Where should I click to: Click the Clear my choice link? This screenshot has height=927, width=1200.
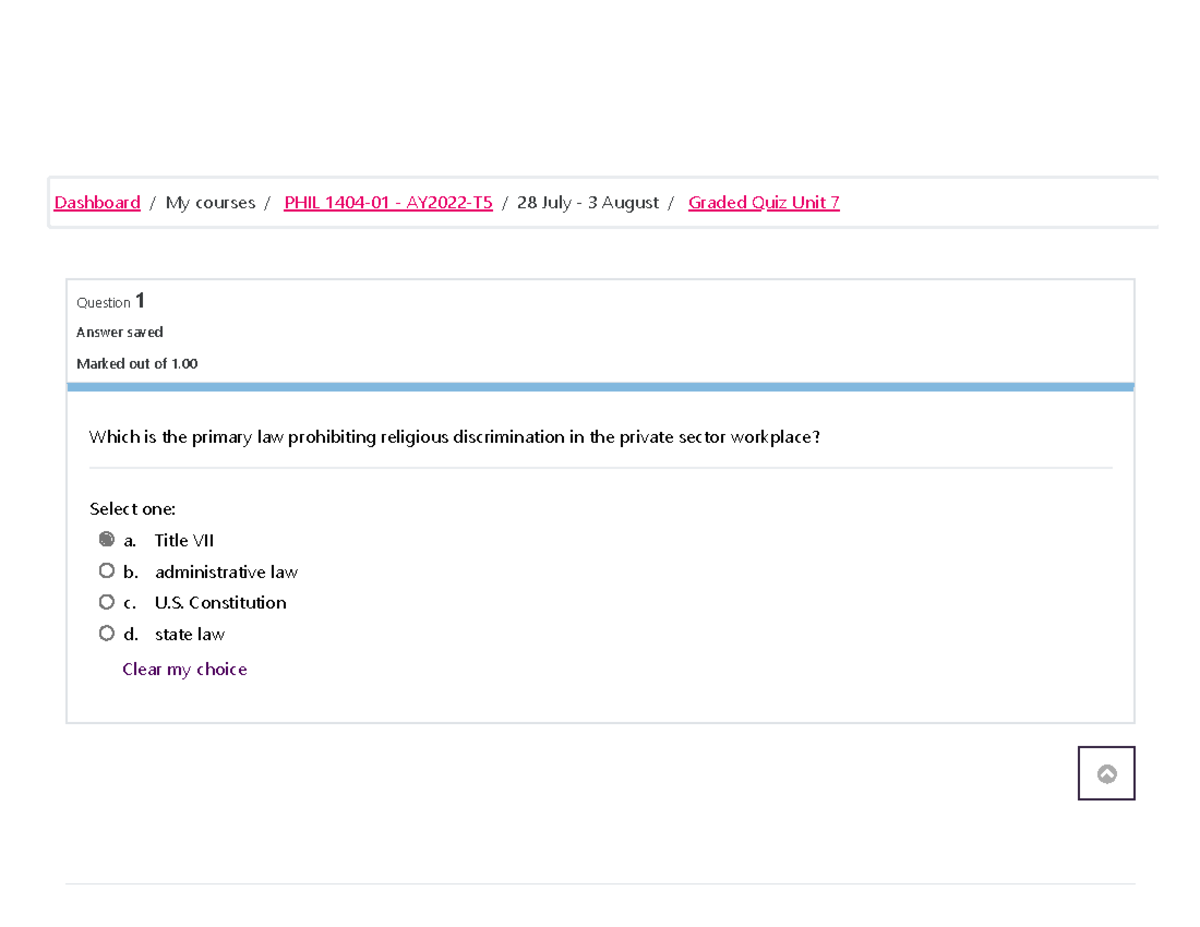184,669
